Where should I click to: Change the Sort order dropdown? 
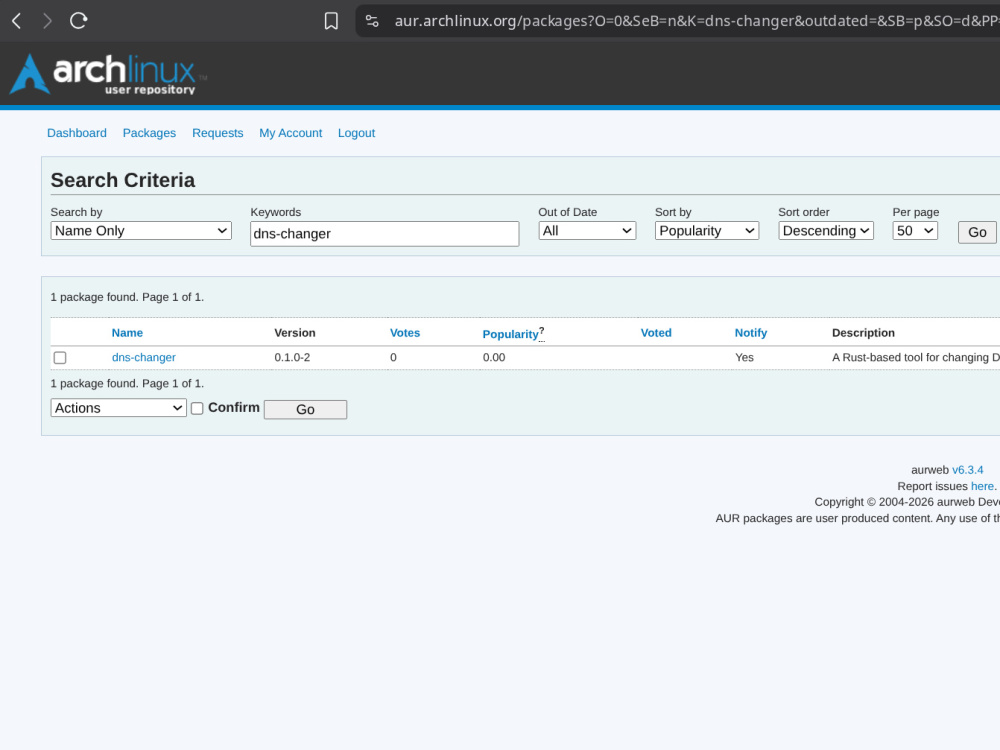point(826,231)
